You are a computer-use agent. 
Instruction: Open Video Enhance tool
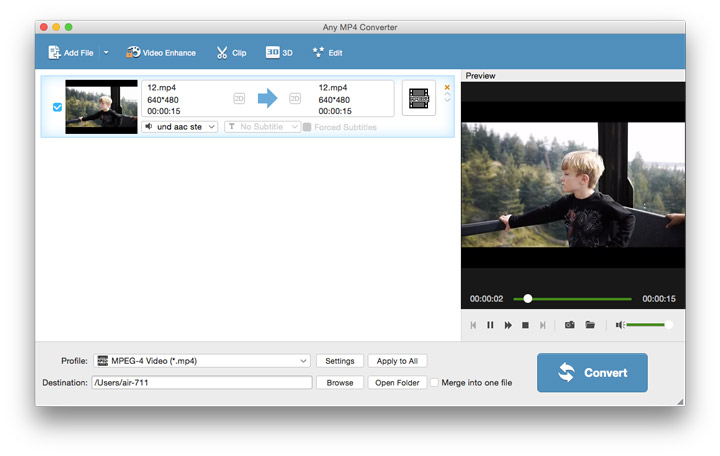[161, 53]
